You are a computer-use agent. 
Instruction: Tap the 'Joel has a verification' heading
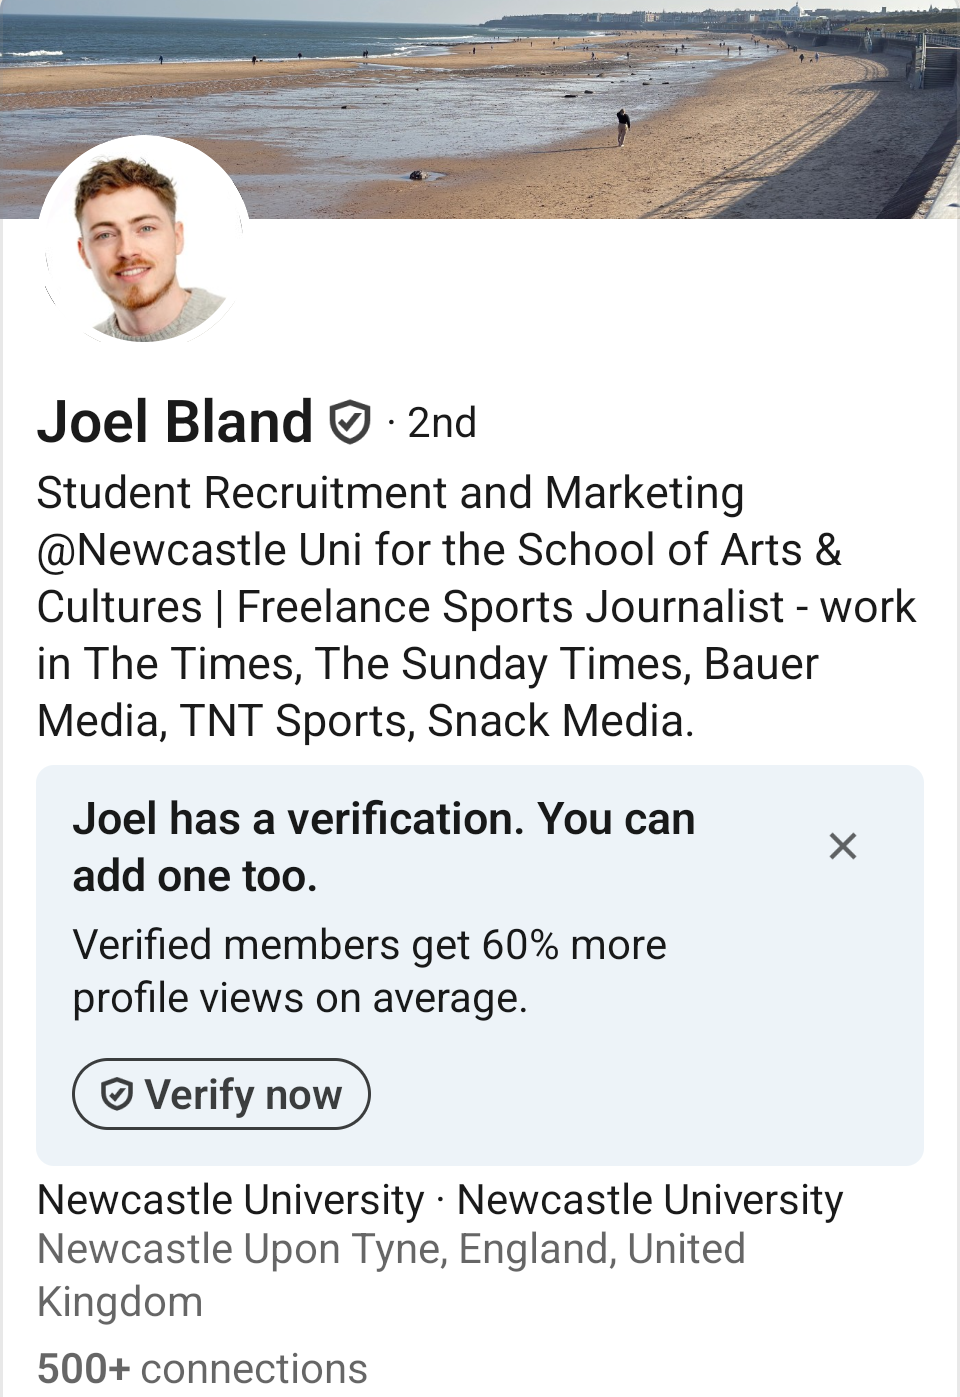coord(383,846)
